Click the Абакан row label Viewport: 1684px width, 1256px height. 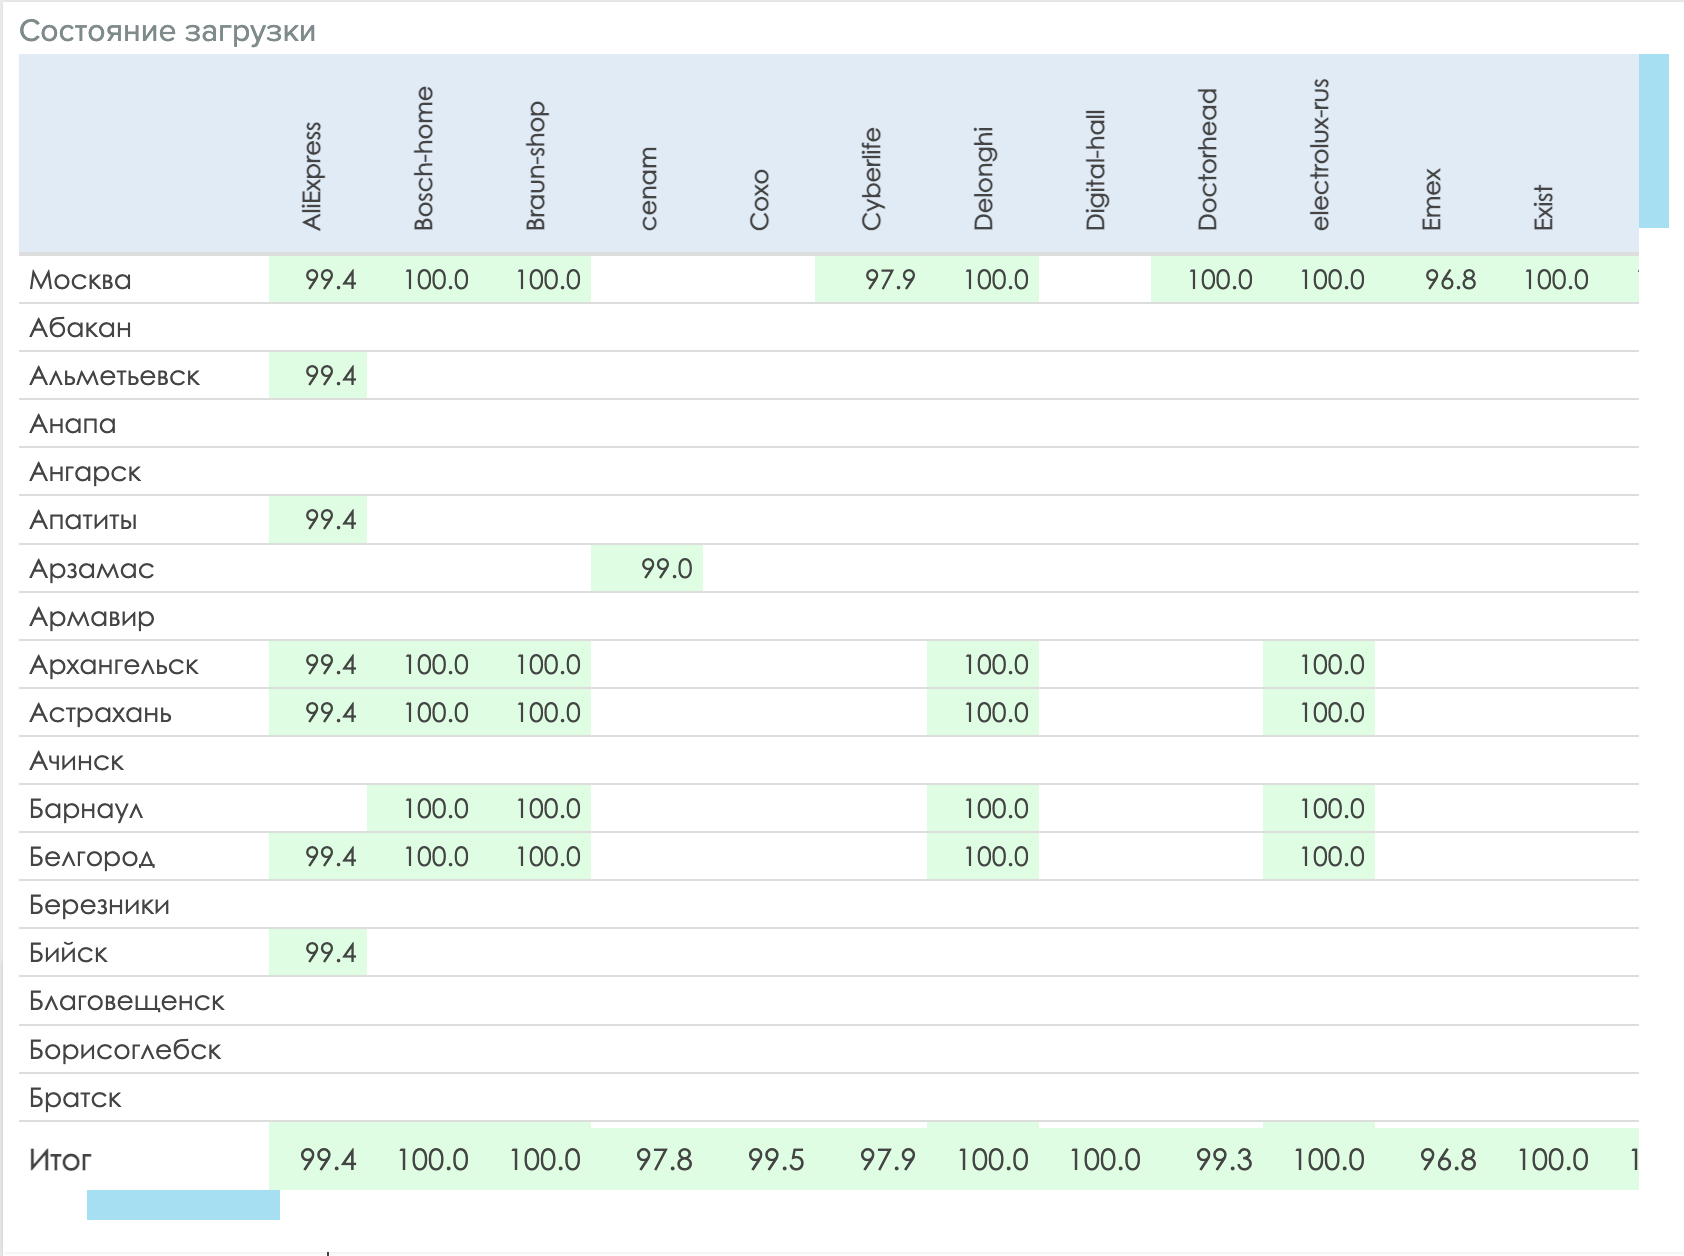coord(80,328)
